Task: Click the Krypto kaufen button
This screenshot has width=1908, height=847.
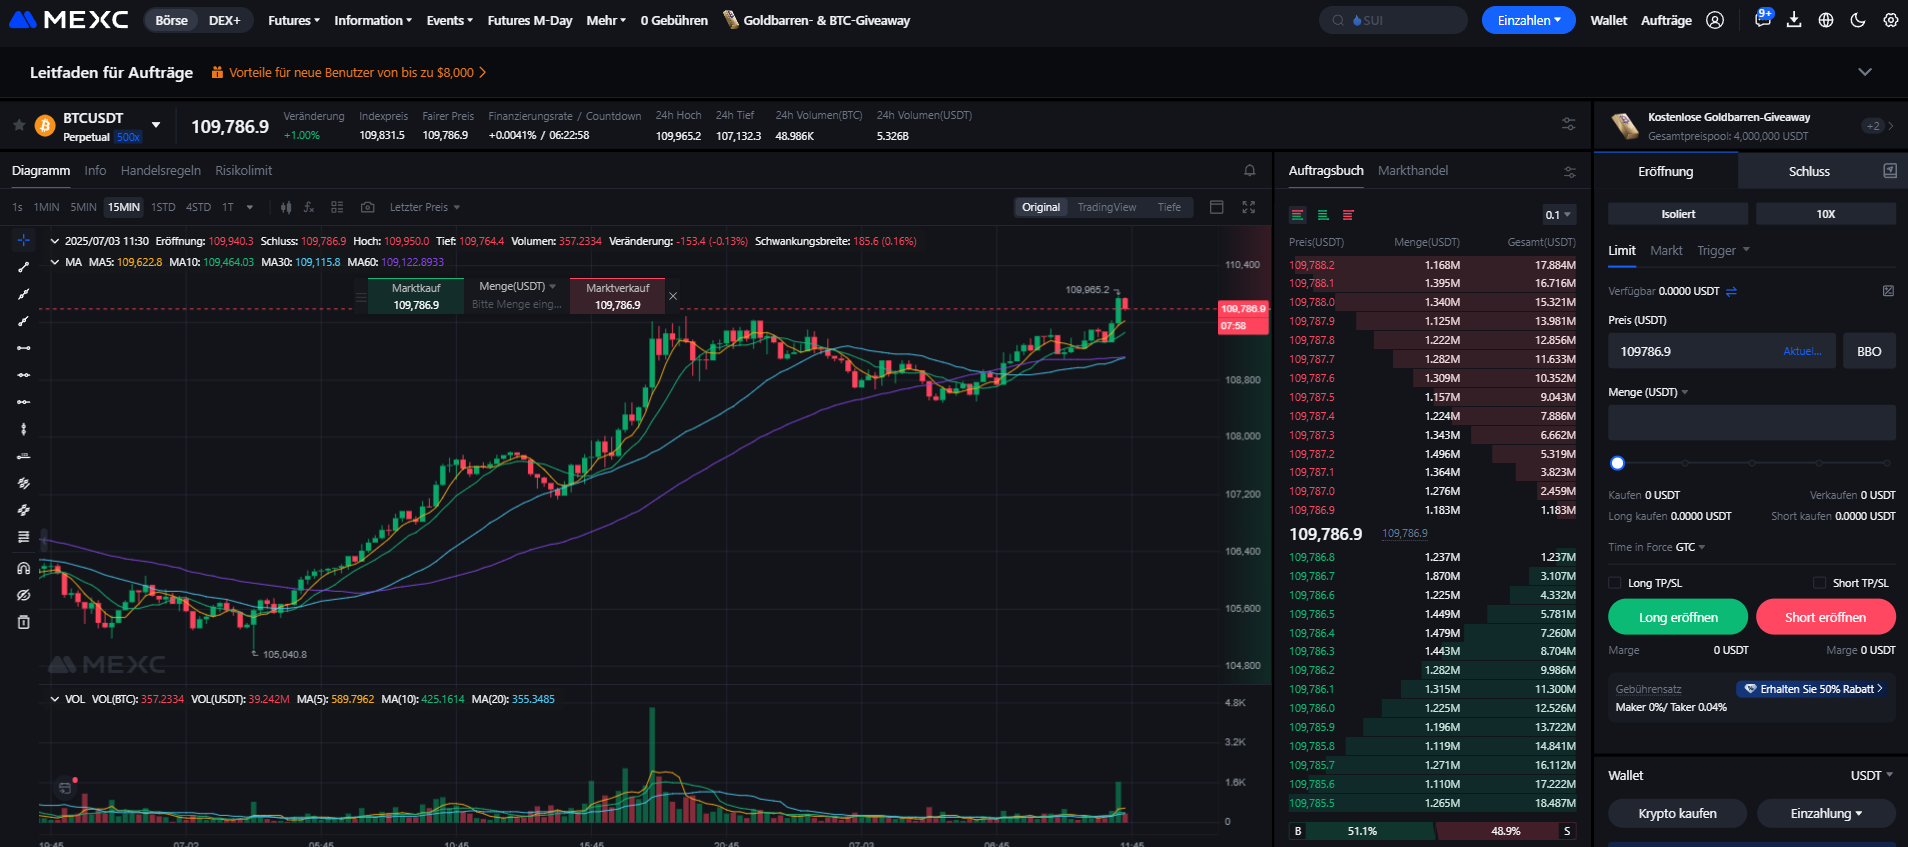Action: pyautogui.click(x=1677, y=813)
